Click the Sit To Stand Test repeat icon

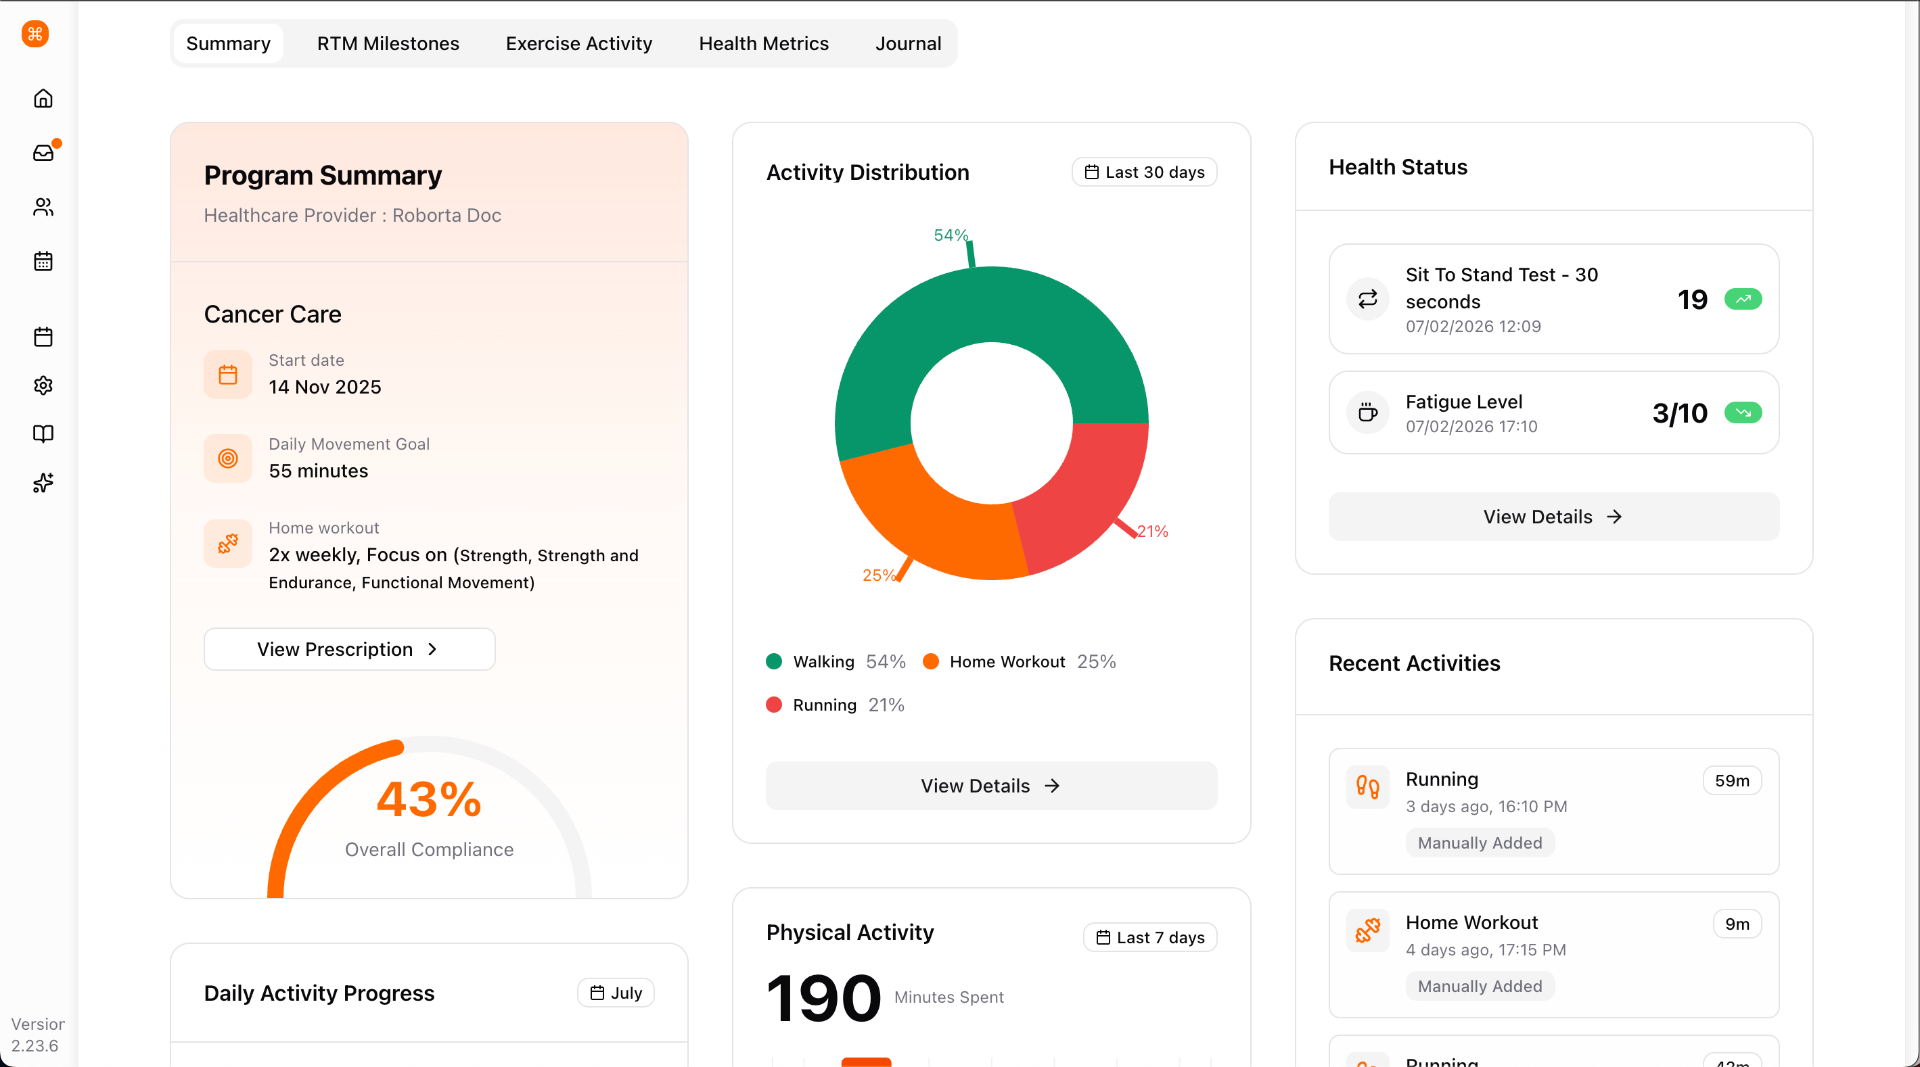point(1368,299)
